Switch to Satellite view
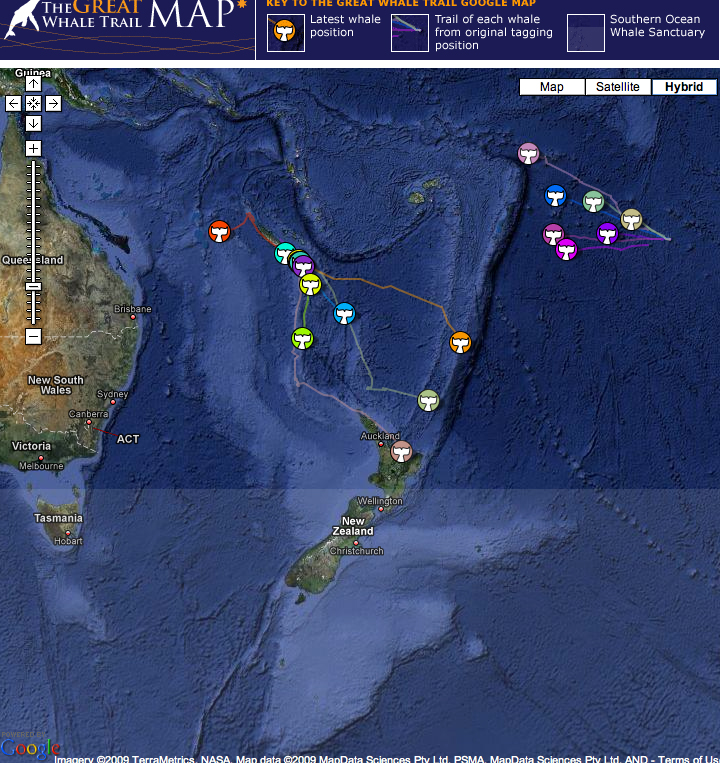This screenshot has height=763, width=720. click(618, 87)
